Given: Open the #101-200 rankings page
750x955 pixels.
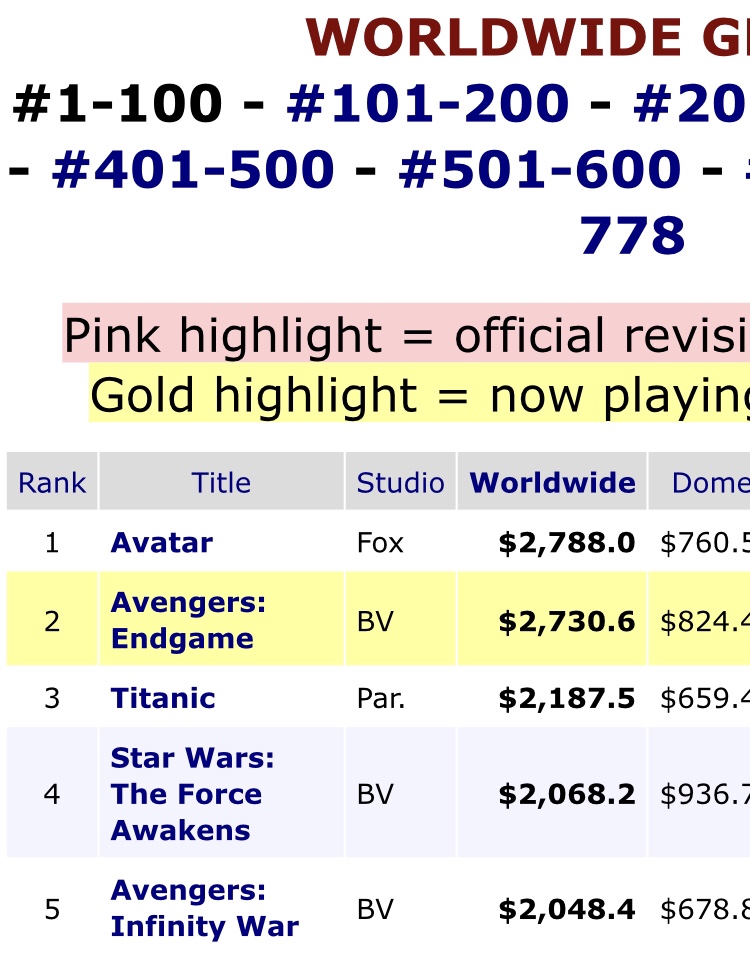Looking at the screenshot, I should (x=428, y=104).
